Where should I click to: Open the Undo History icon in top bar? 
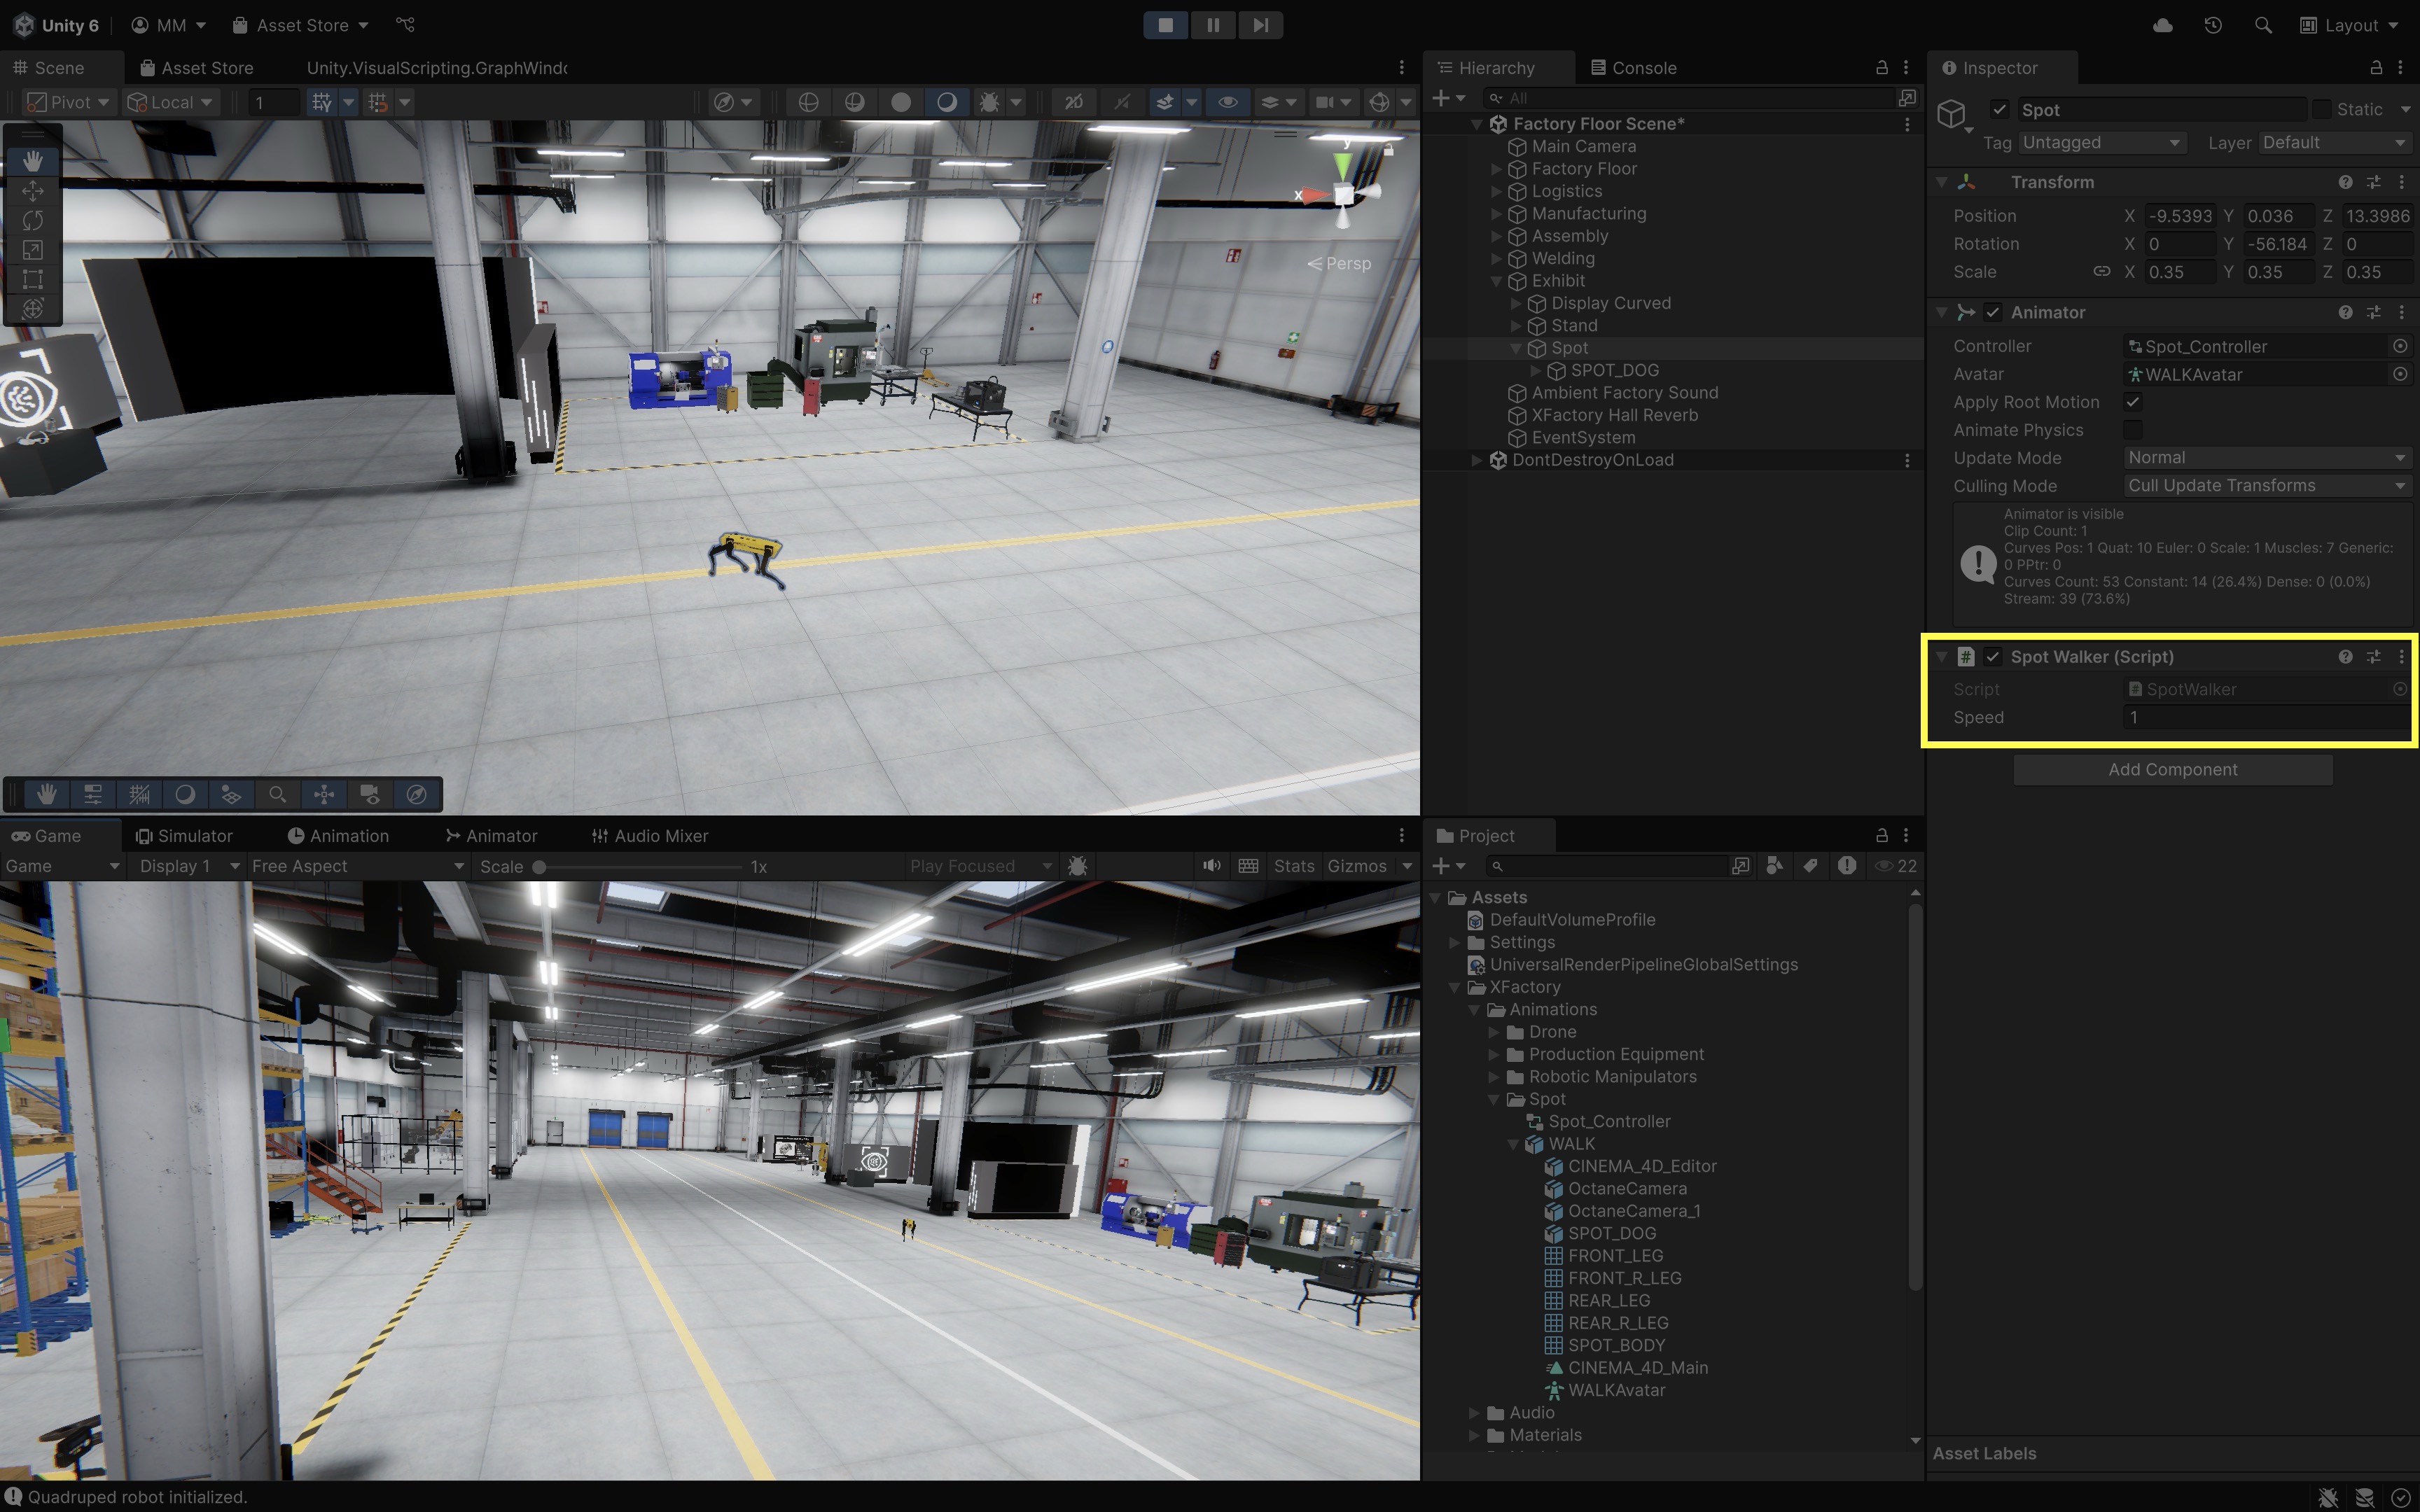point(2212,25)
